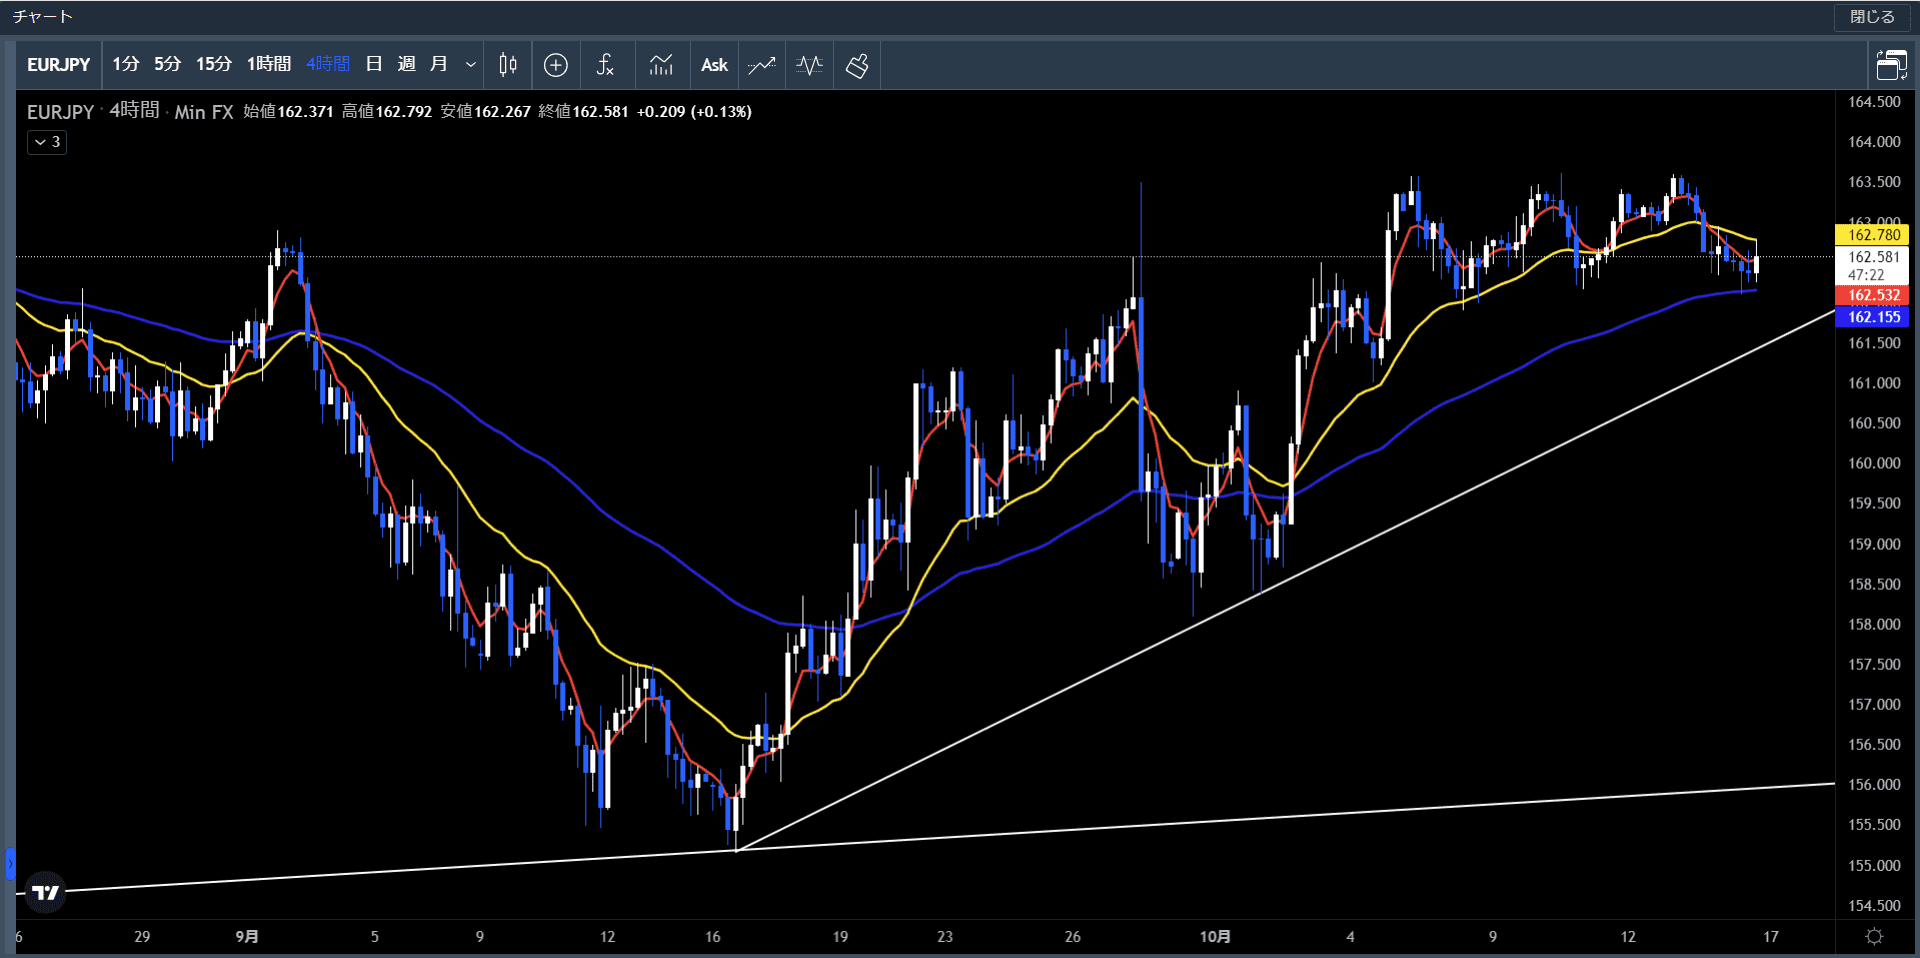Screen dimensions: 1920x958
Task: Click the yellow 162.780 price label
Action: [x=1873, y=235]
